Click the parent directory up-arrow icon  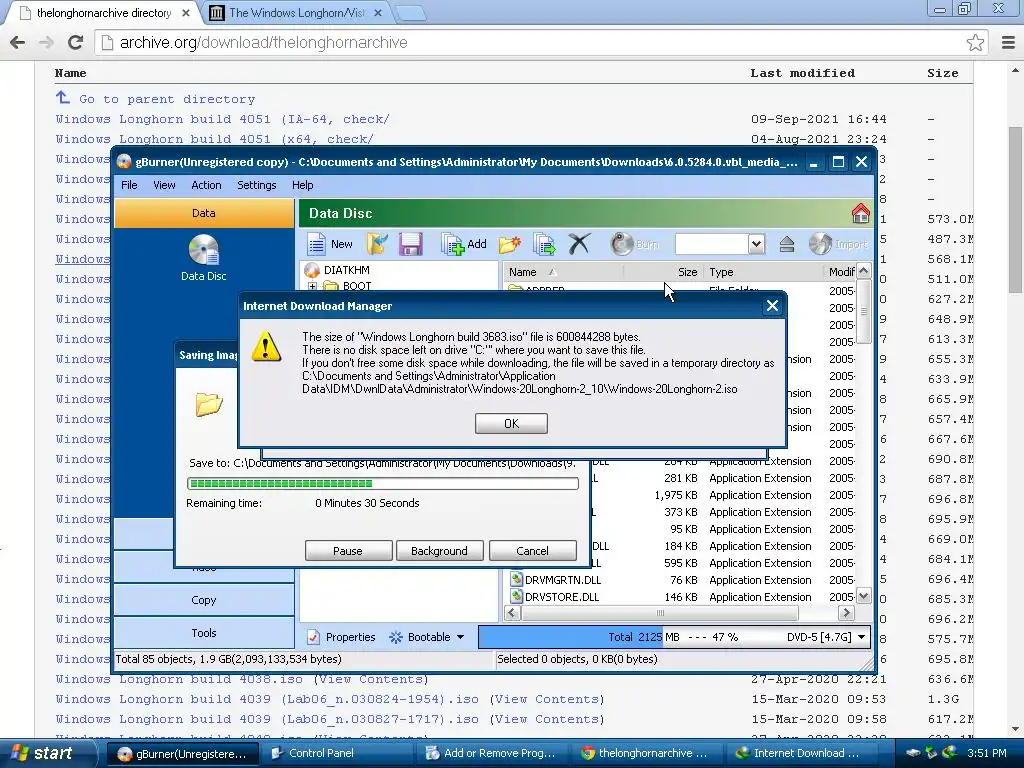[x=63, y=97]
